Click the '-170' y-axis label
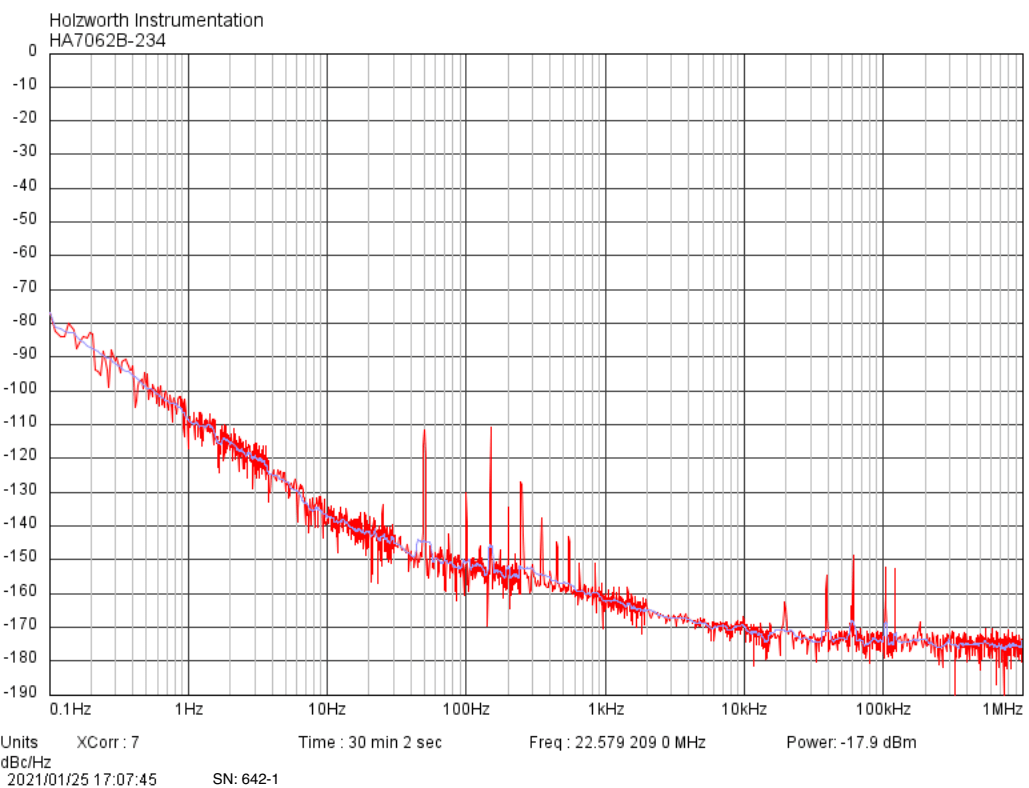Screen dimensions: 1029x788 21,624
